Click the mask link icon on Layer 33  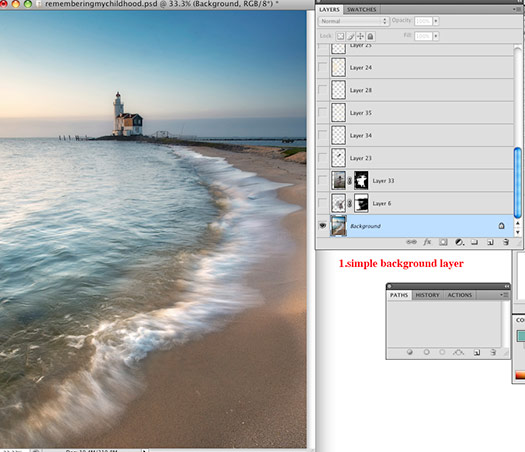(x=350, y=181)
